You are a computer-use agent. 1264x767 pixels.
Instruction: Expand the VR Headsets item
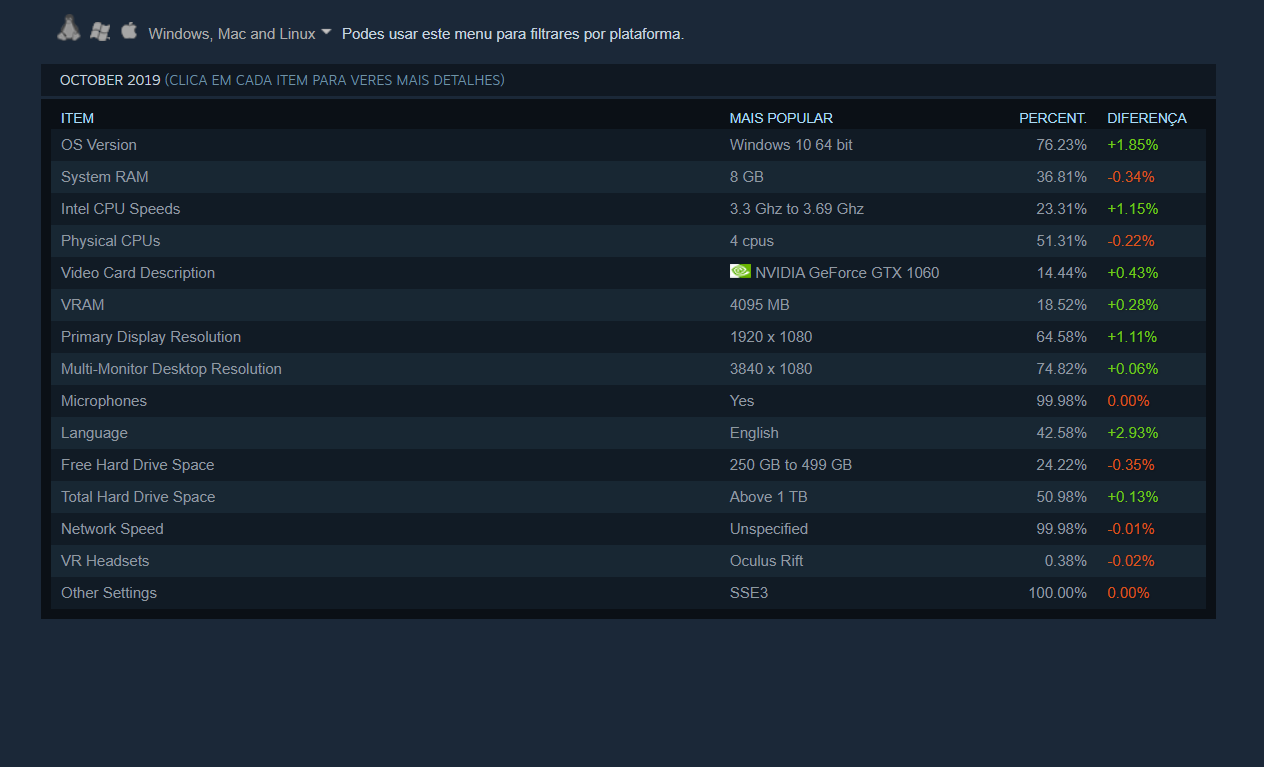pyautogui.click(x=628, y=561)
